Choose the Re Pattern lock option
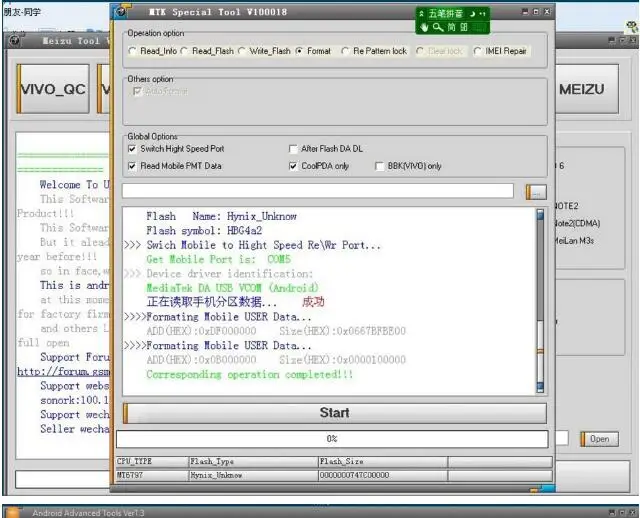Image resolution: width=640 pixels, height=518 pixels. 374,51
